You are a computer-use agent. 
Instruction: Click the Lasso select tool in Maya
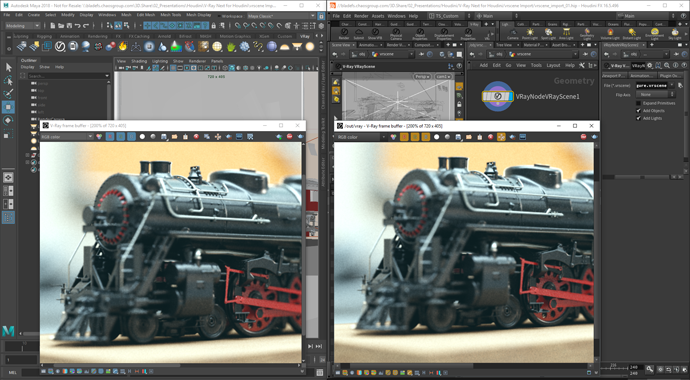click(x=8, y=80)
